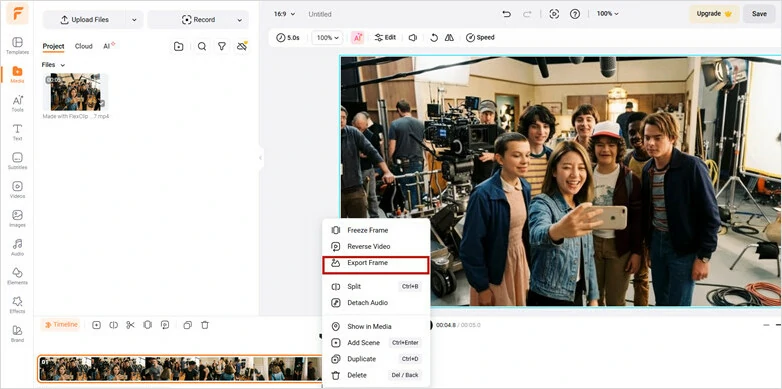
Task: Click the Edit button above the canvas
Action: click(386, 37)
